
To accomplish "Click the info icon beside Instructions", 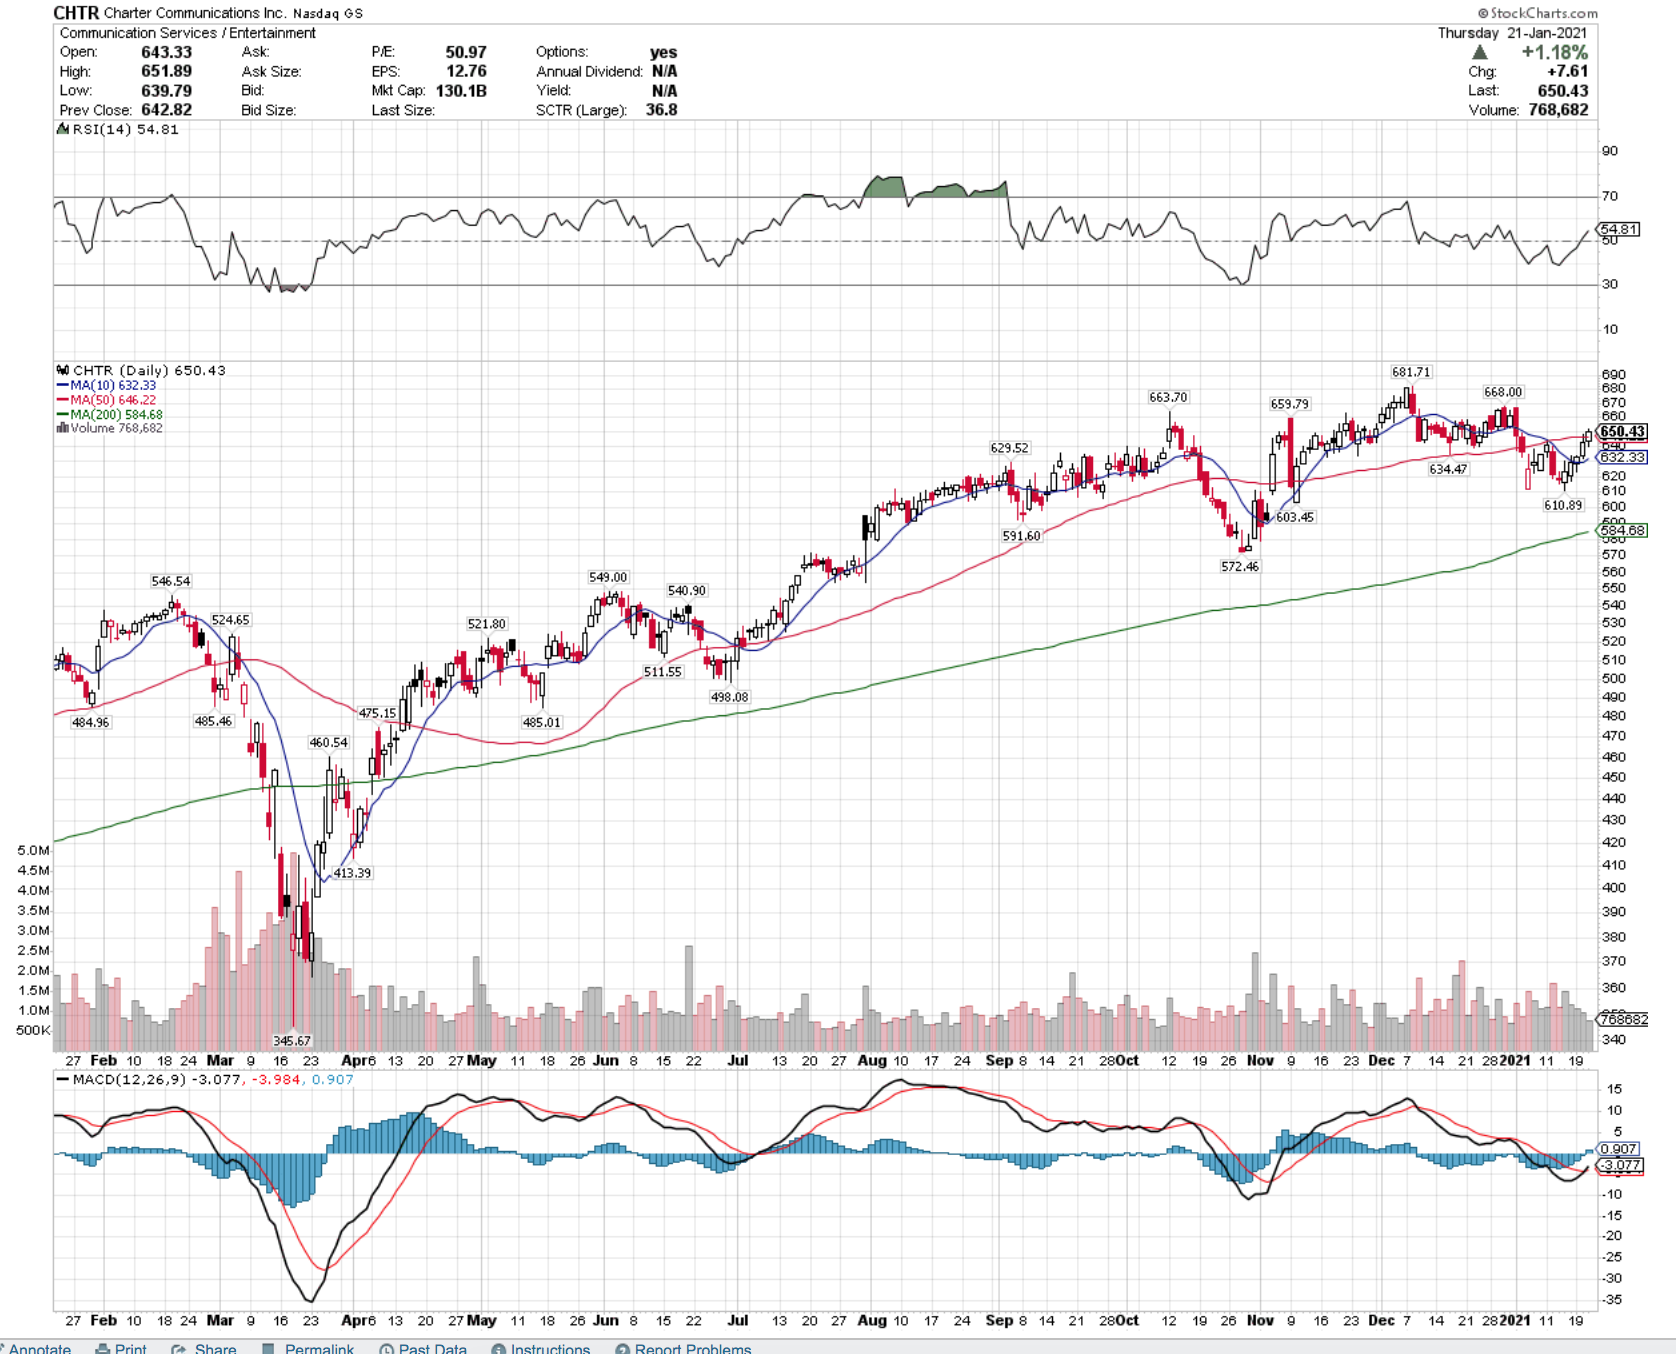I will (499, 1348).
